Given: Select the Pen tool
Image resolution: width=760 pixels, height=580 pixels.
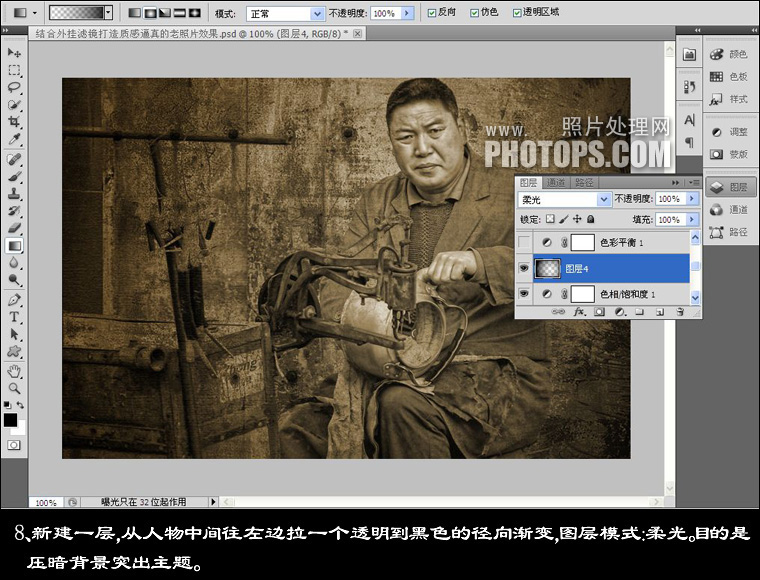Looking at the screenshot, I should click(14, 300).
